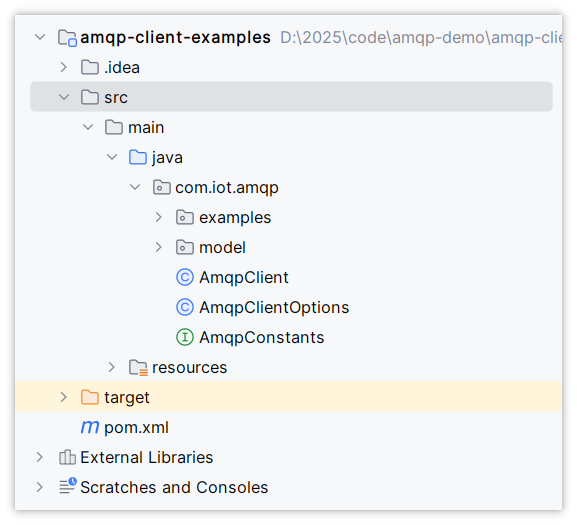
Task: Select the main folder
Action: coord(146,128)
